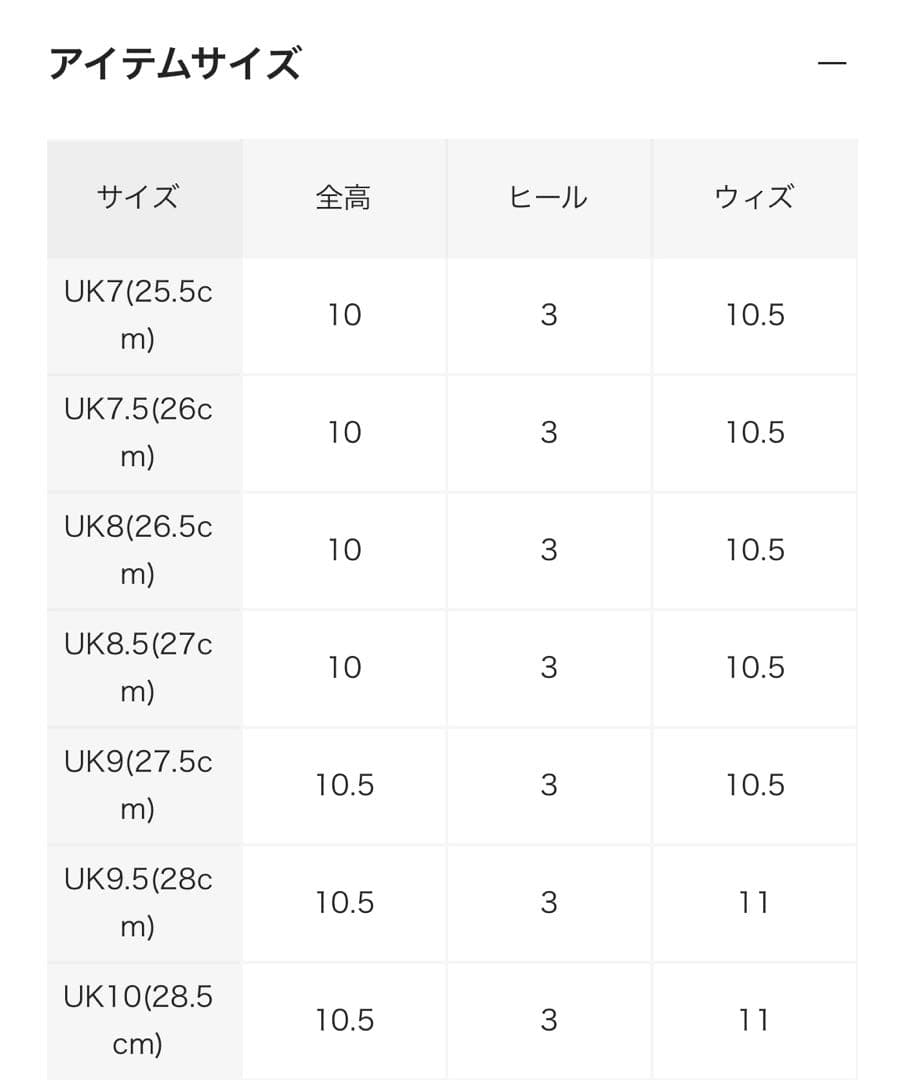The width and height of the screenshot is (917, 1080).
Task: Click the UK9.5(28cm) size cell
Action: [144, 901]
